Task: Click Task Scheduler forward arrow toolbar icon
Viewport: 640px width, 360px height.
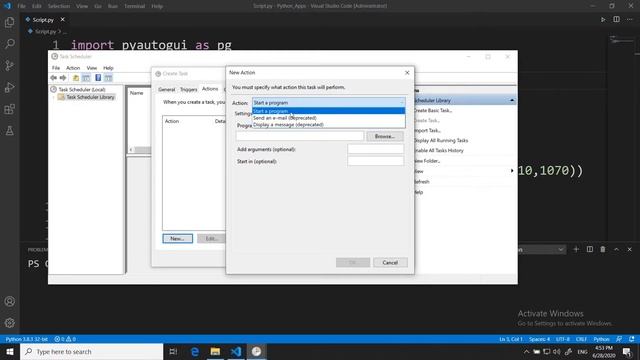Action: (63, 78)
